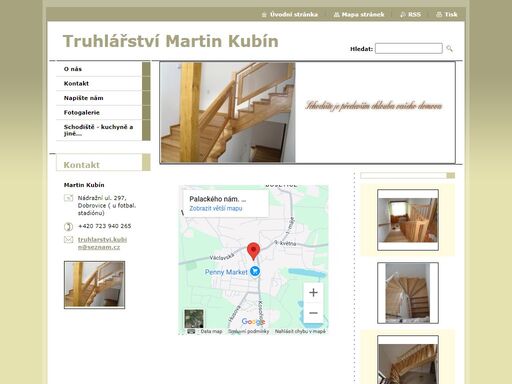Switch map to satellite view thumbnail
The width and height of the screenshot is (512, 384).
point(194,319)
